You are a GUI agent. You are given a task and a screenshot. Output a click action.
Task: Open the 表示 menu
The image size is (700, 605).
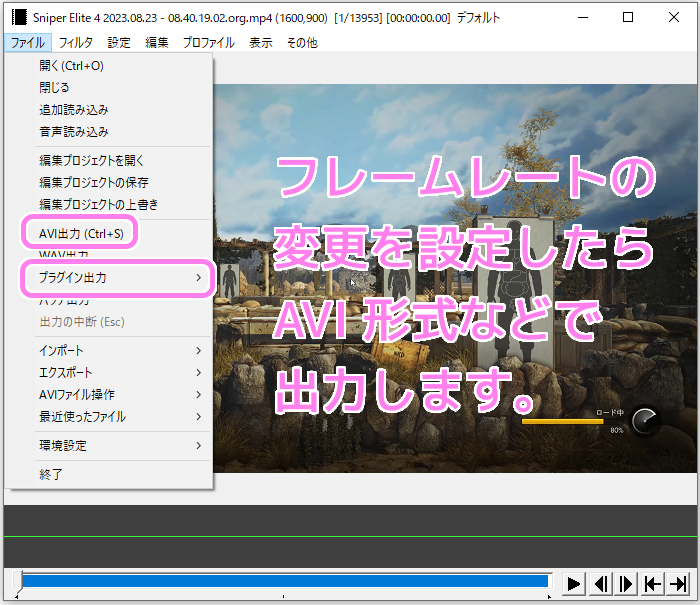[x=261, y=42]
